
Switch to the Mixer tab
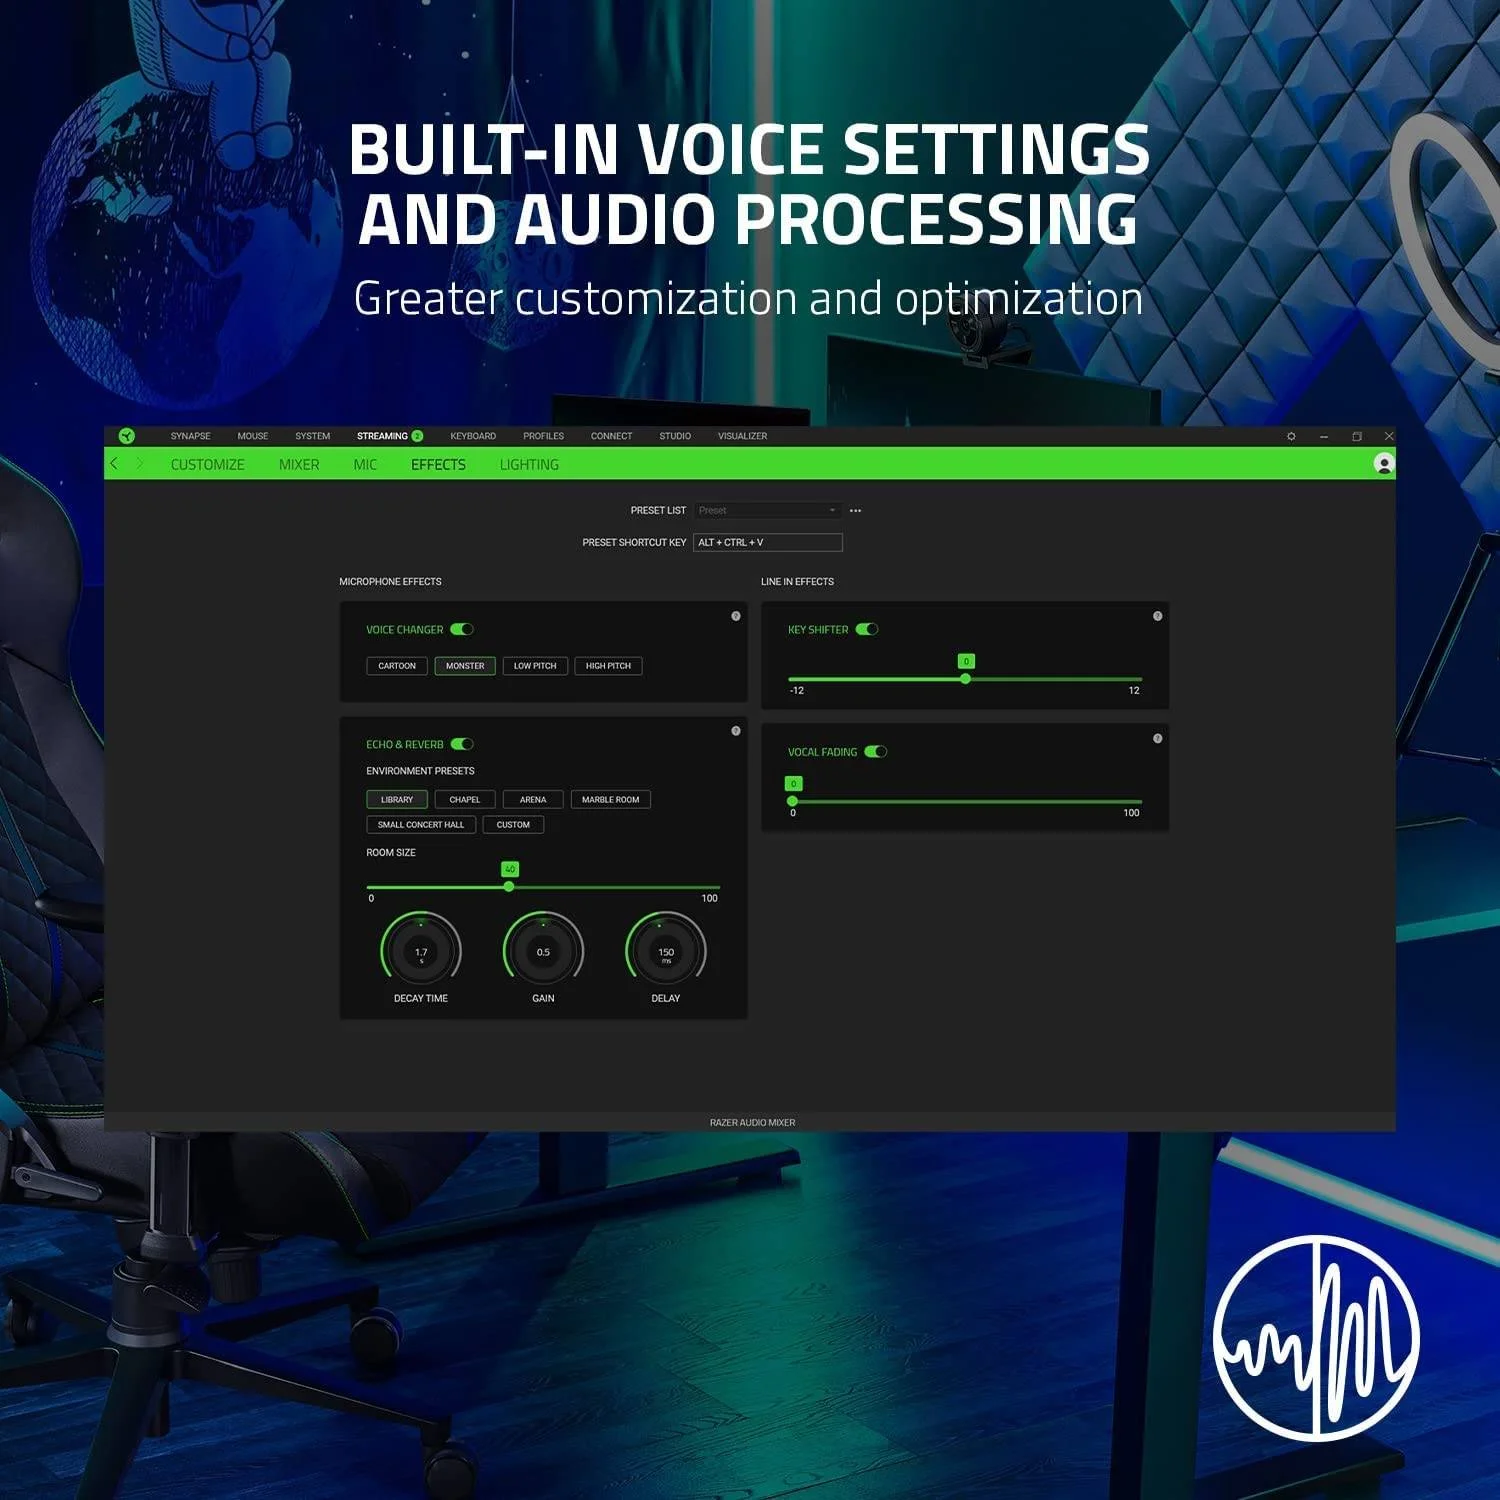click(x=299, y=464)
